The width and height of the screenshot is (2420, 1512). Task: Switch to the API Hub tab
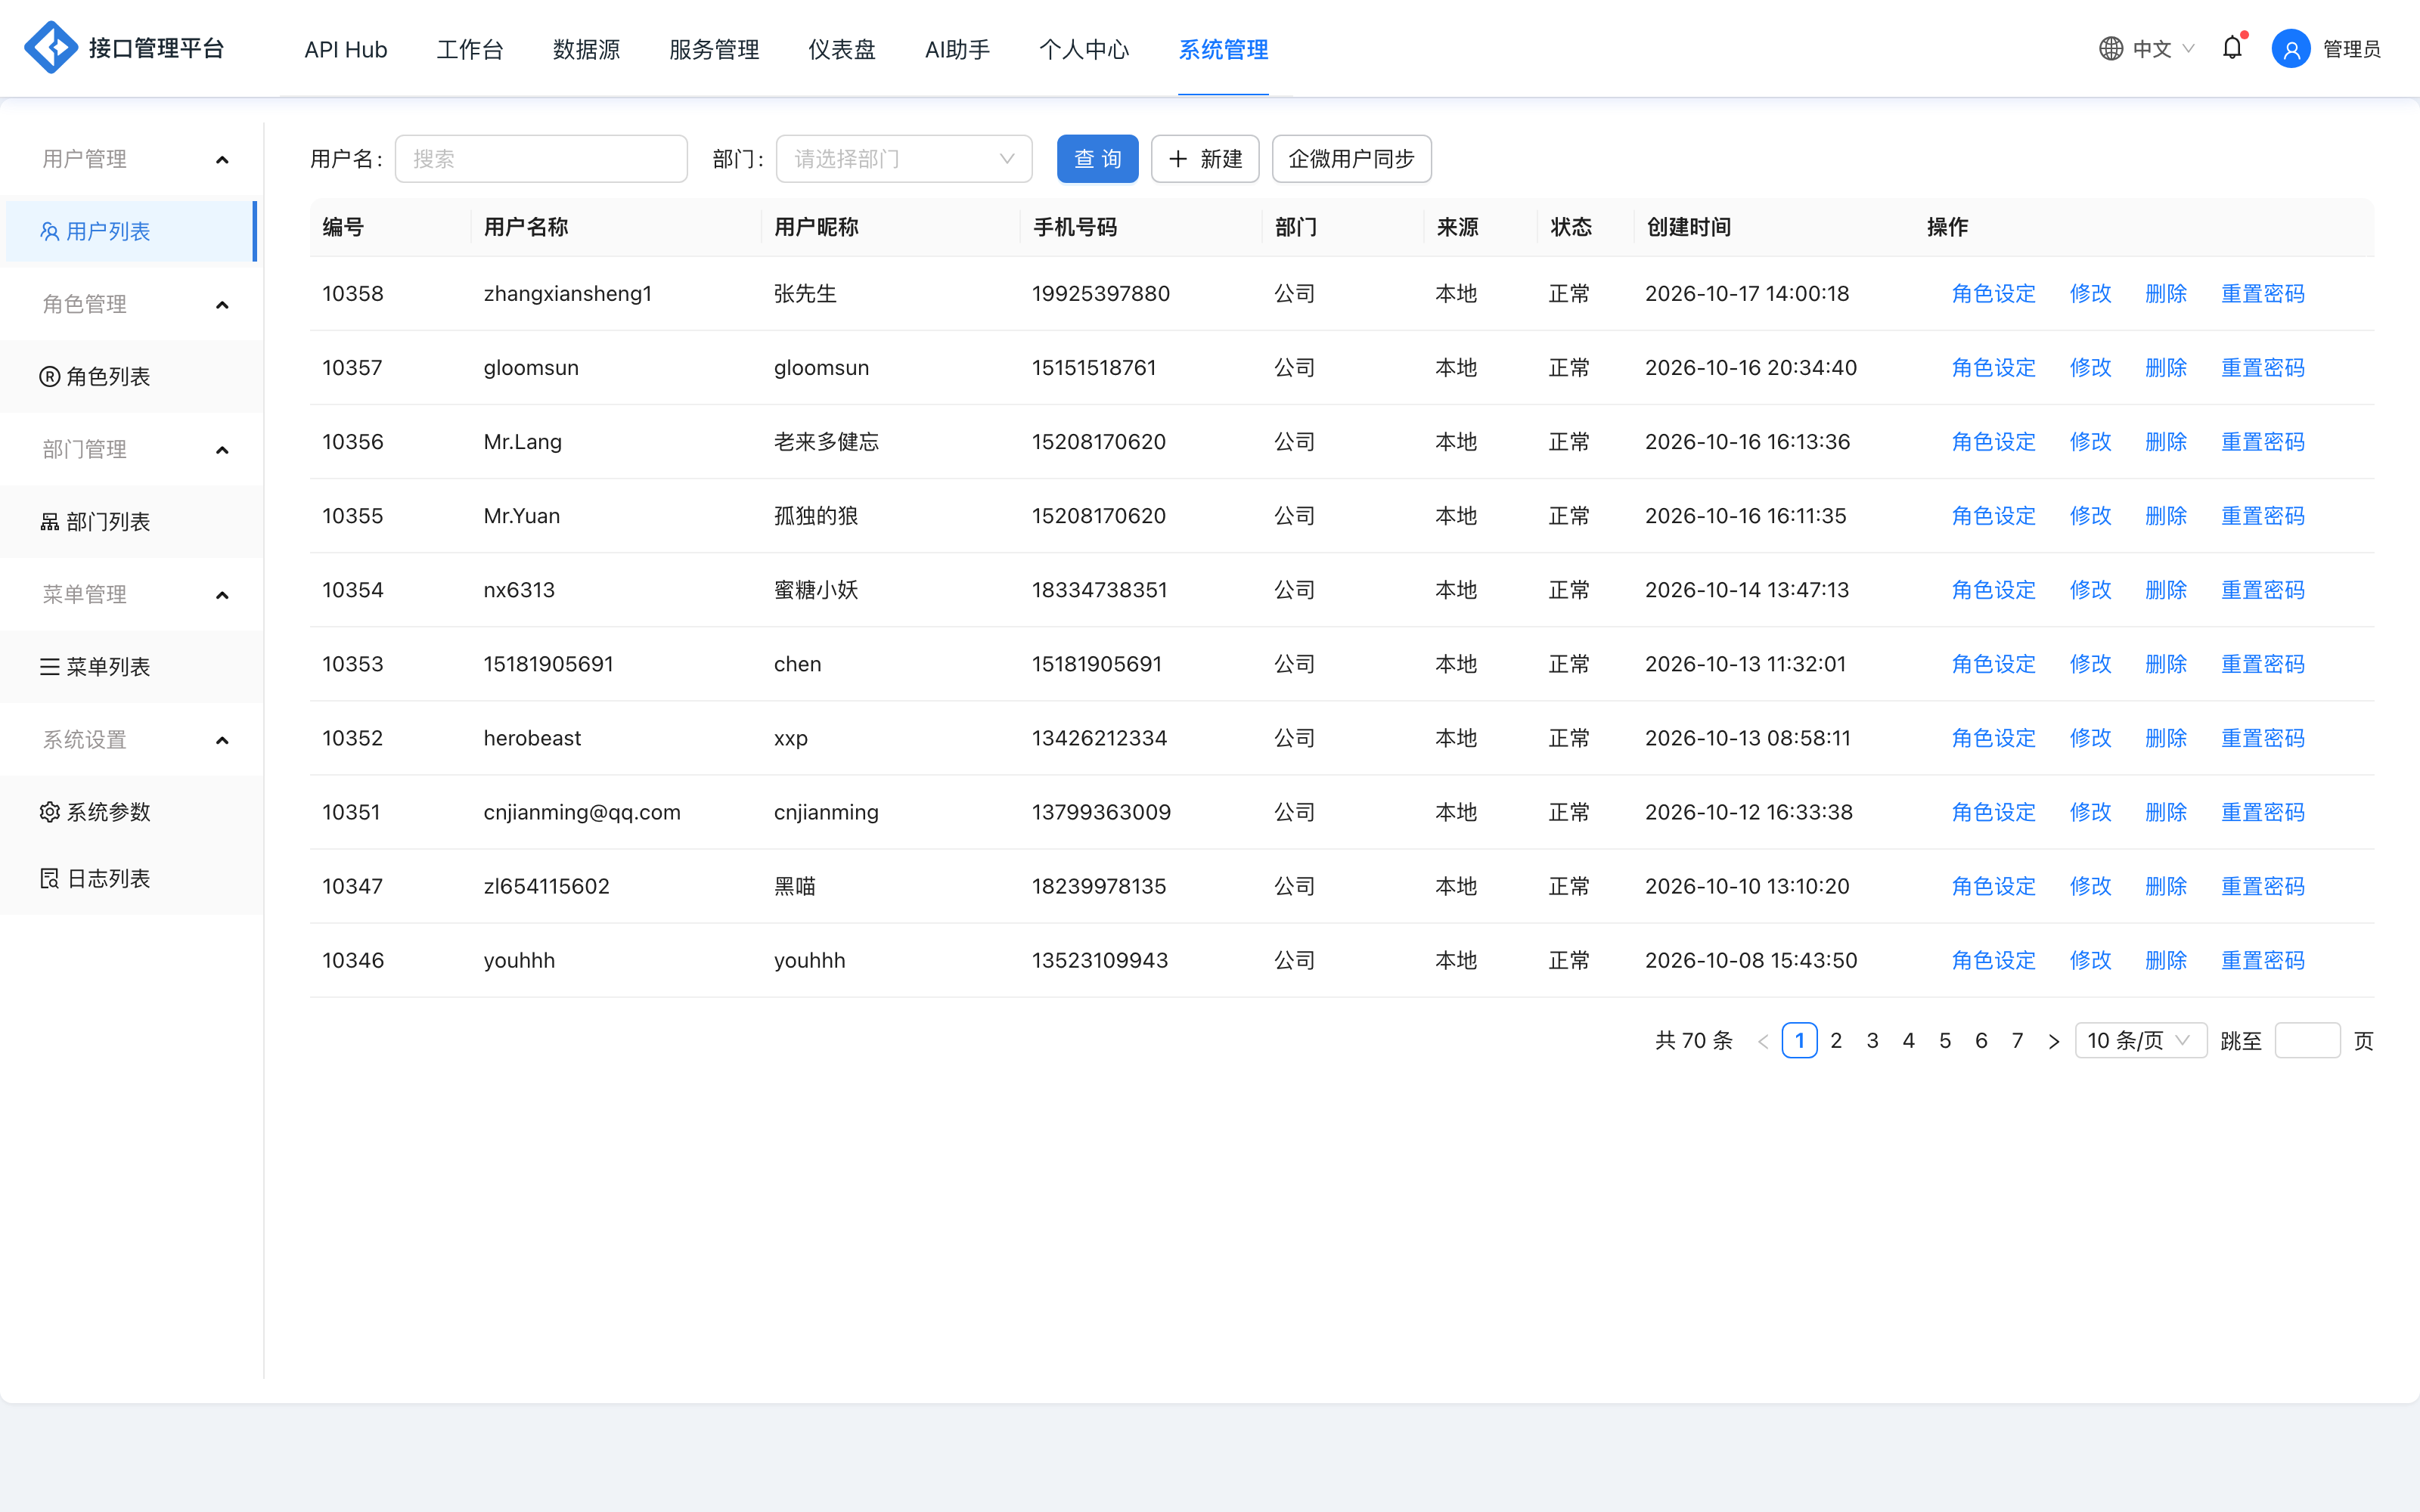(345, 49)
